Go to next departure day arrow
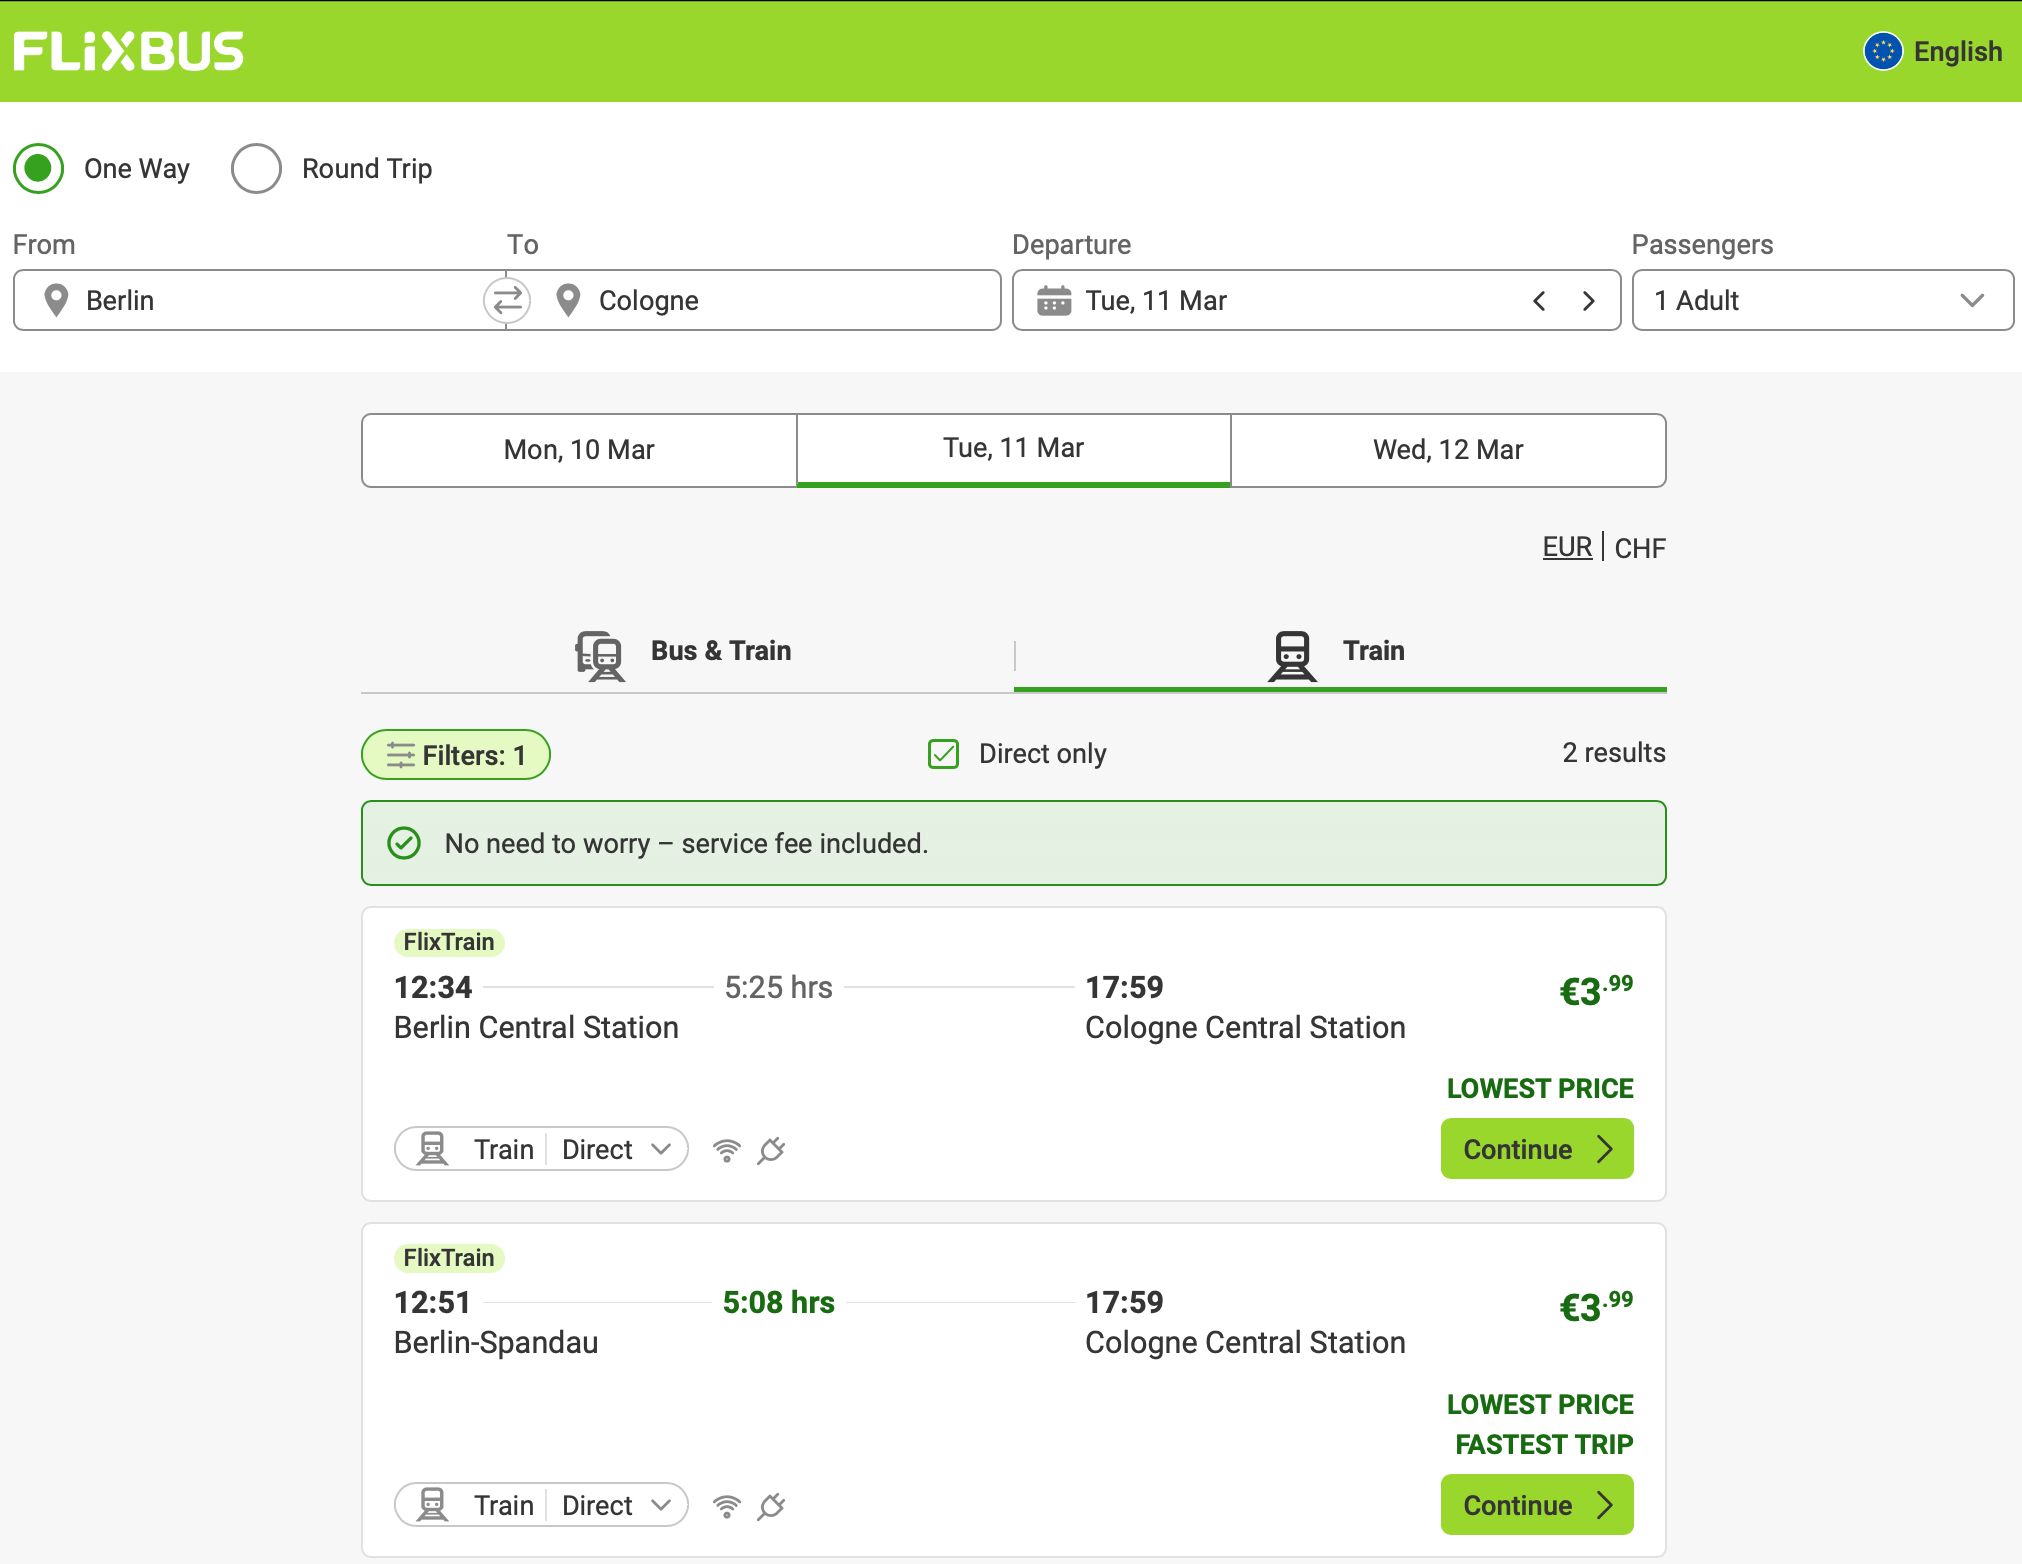Image resolution: width=2022 pixels, height=1564 pixels. tap(1589, 300)
